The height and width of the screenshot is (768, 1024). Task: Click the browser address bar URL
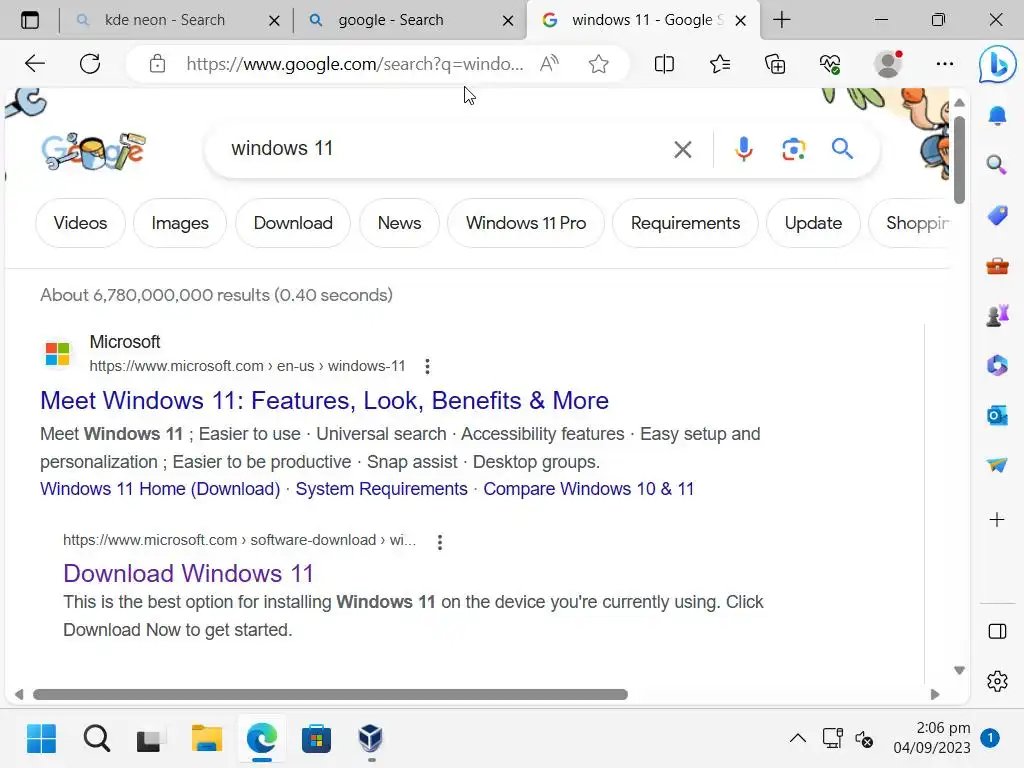pos(355,64)
